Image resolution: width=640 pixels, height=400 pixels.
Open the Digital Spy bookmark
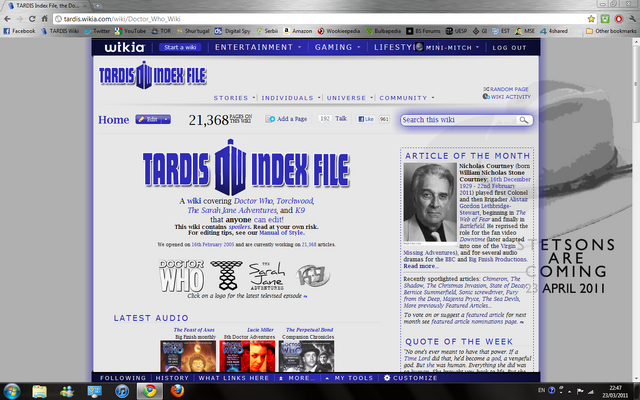coord(232,31)
